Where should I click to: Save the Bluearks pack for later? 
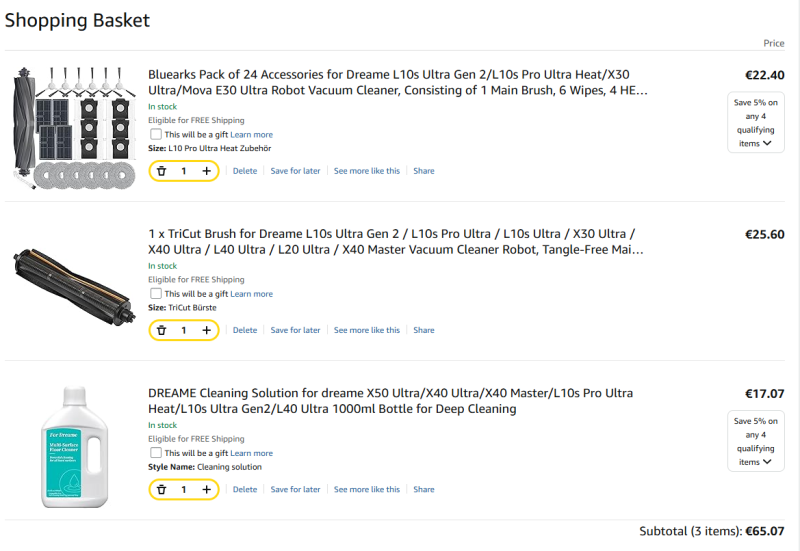coord(295,171)
